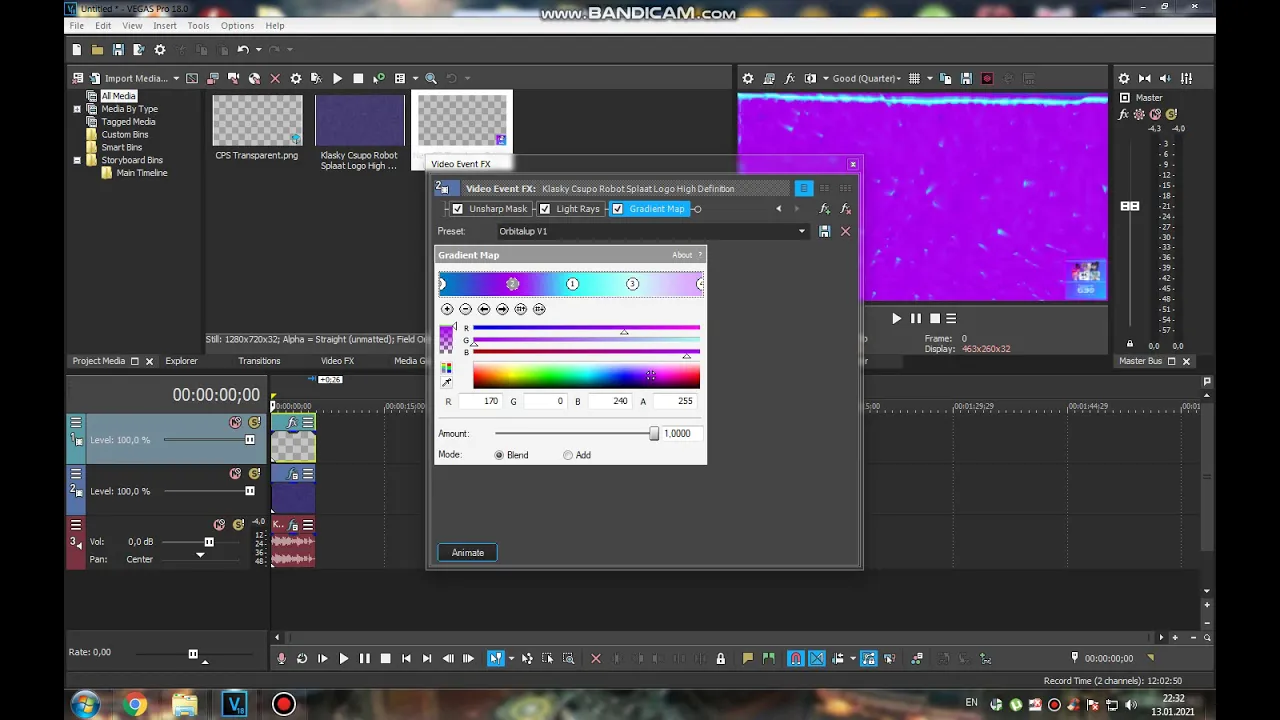
Task: Uncheck the Gradient Map effect checkbox
Action: (x=618, y=209)
